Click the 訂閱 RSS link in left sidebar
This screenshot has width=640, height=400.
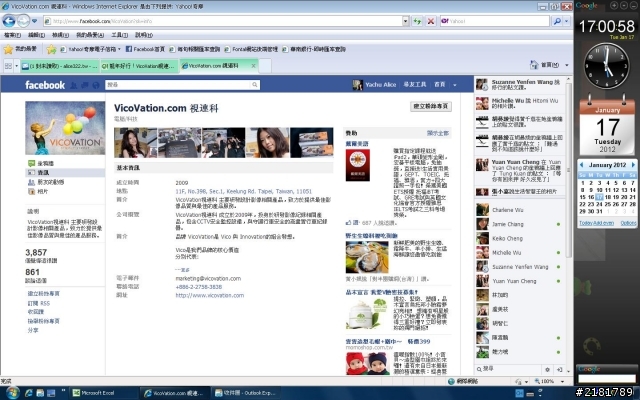pos(39,303)
